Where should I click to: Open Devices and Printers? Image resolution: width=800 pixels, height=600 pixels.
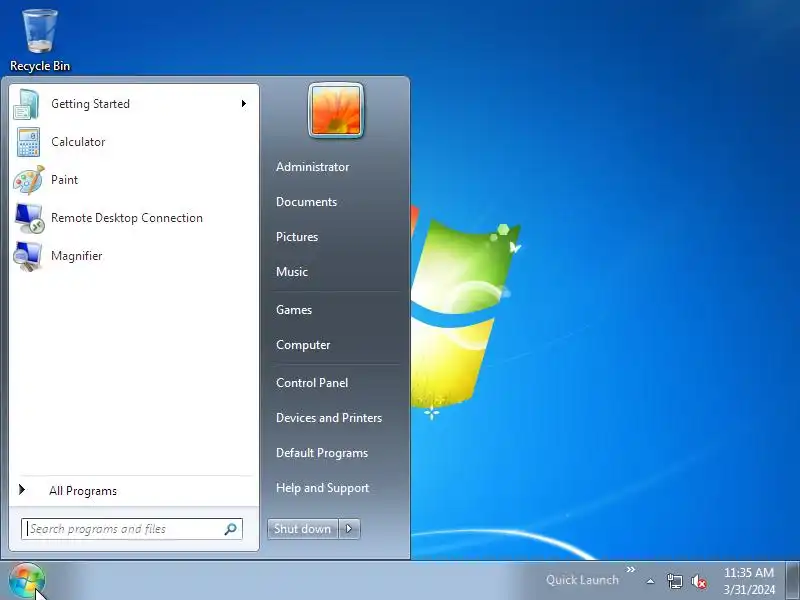pos(329,418)
